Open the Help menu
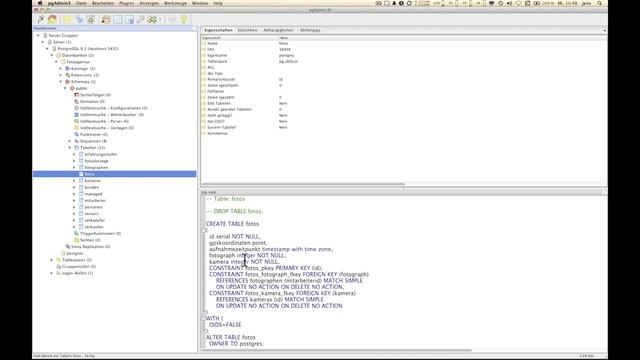 pyautogui.click(x=218, y=3)
